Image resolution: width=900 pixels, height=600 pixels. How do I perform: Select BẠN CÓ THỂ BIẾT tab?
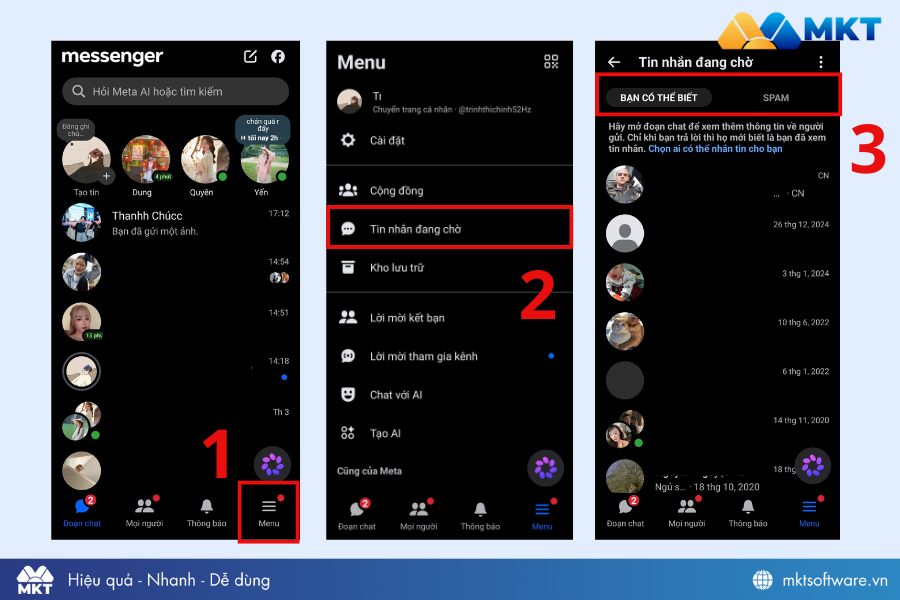[658, 98]
